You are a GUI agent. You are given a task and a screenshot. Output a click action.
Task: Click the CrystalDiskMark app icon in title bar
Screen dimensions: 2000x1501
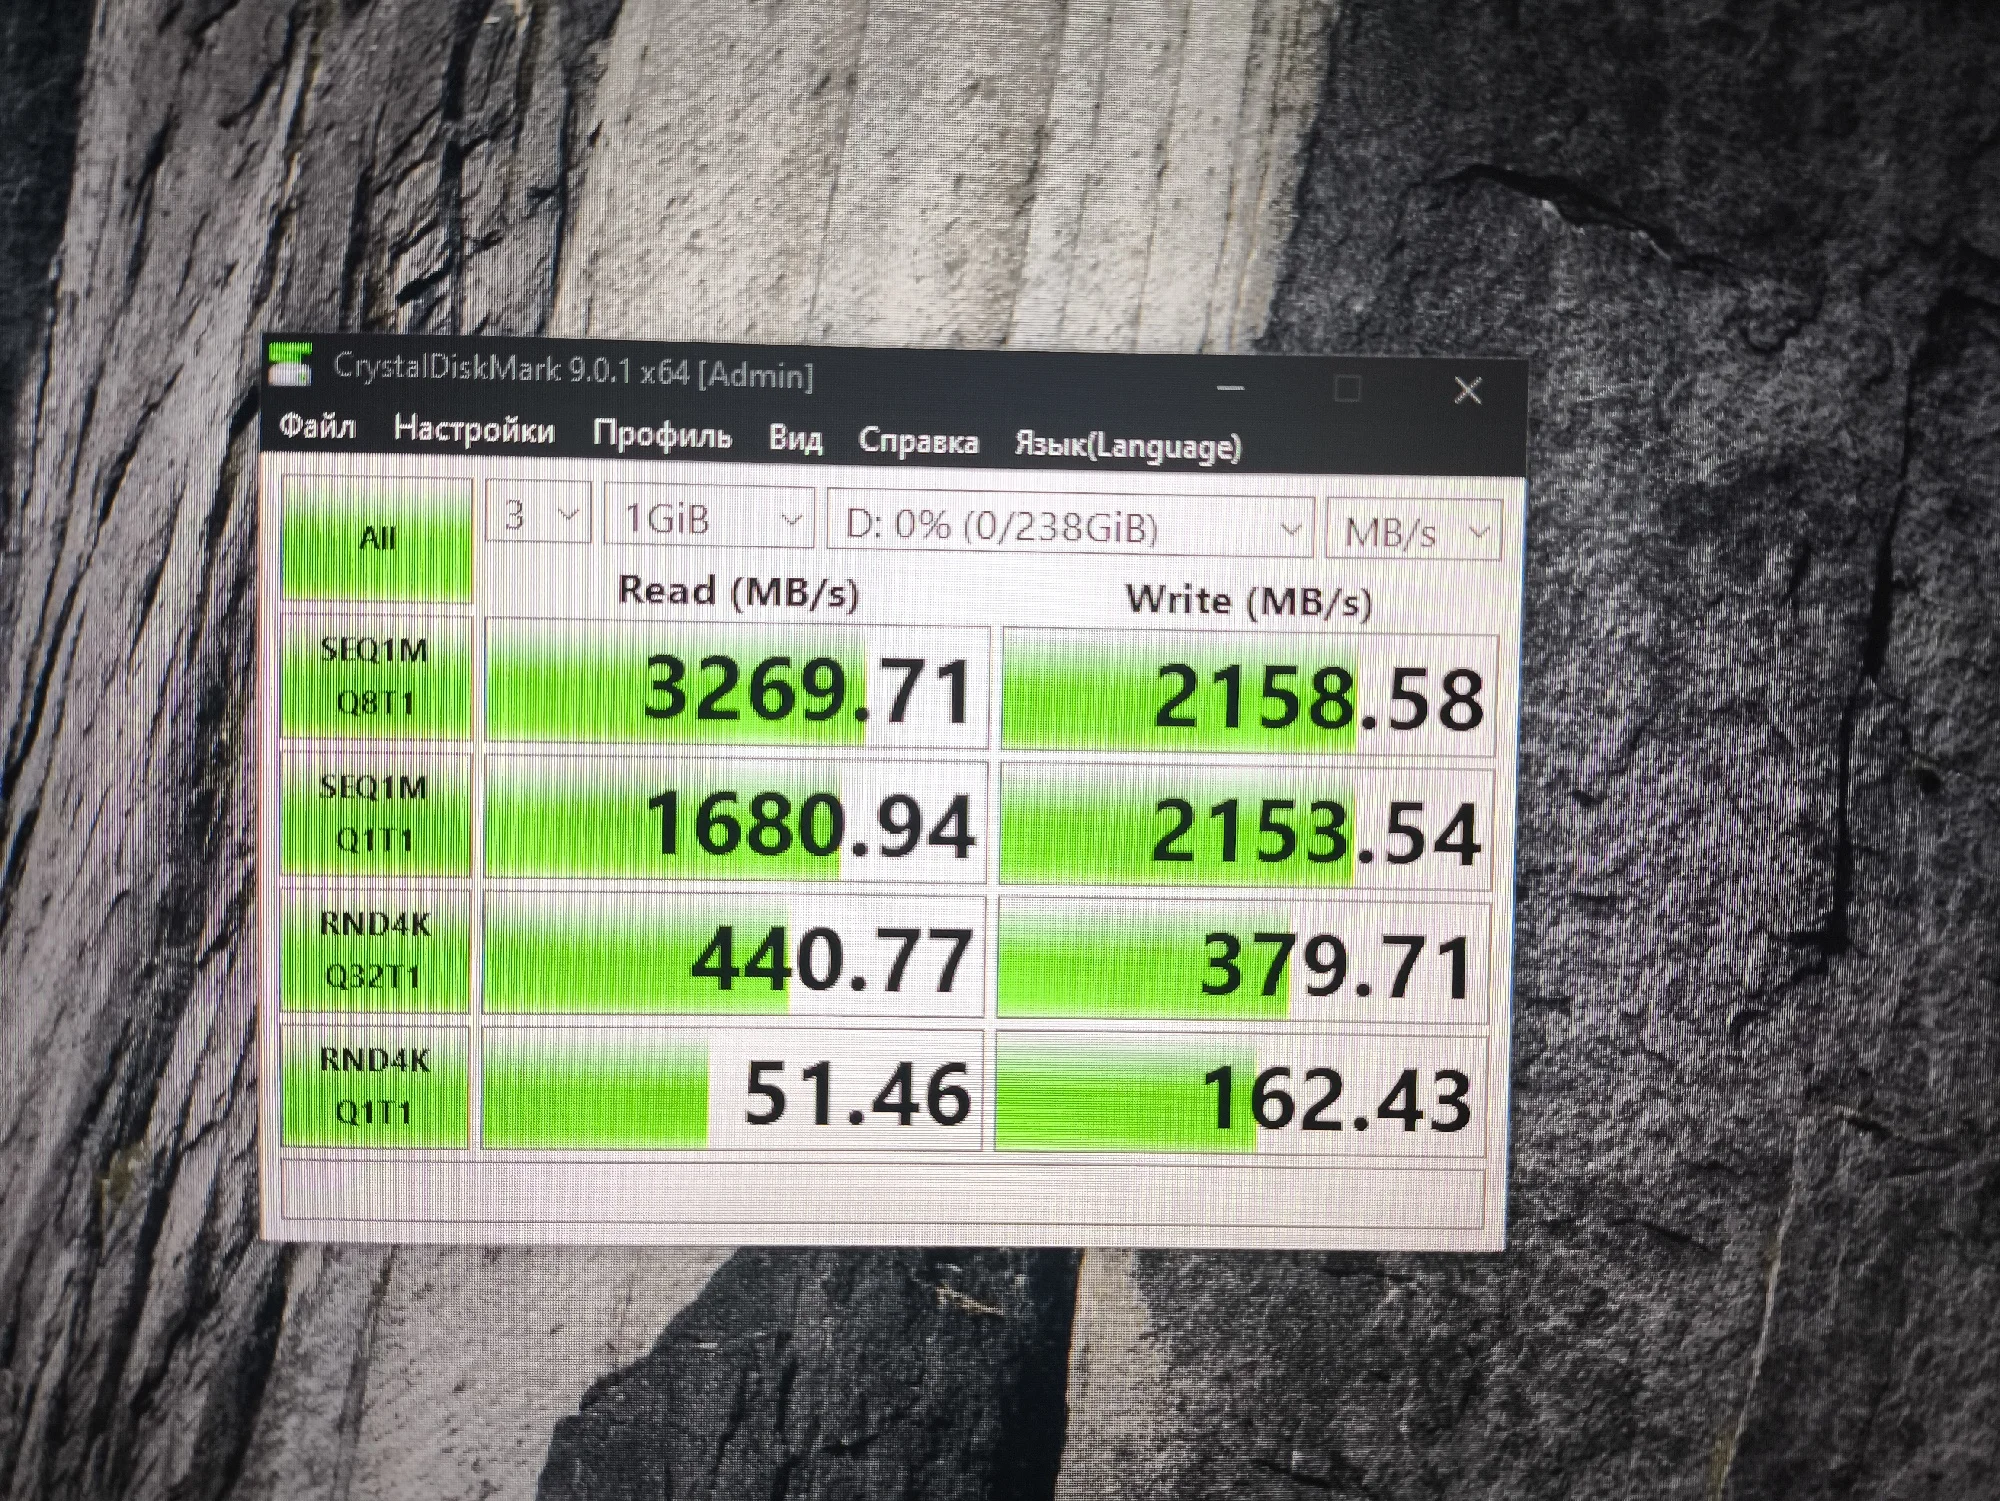(291, 366)
